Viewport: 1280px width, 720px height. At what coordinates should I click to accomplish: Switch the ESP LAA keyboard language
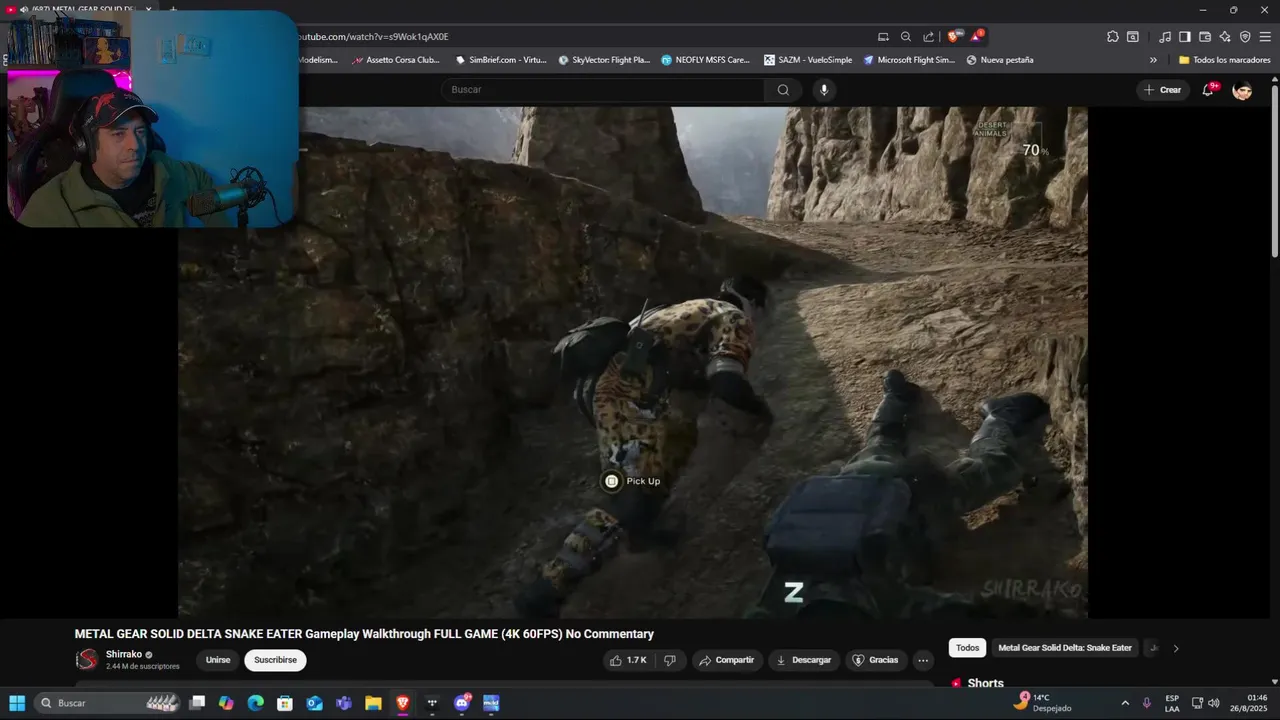[1172, 703]
